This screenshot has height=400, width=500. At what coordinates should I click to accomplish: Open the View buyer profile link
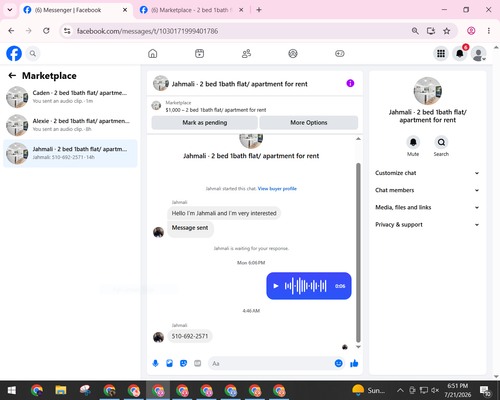coord(277,189)
